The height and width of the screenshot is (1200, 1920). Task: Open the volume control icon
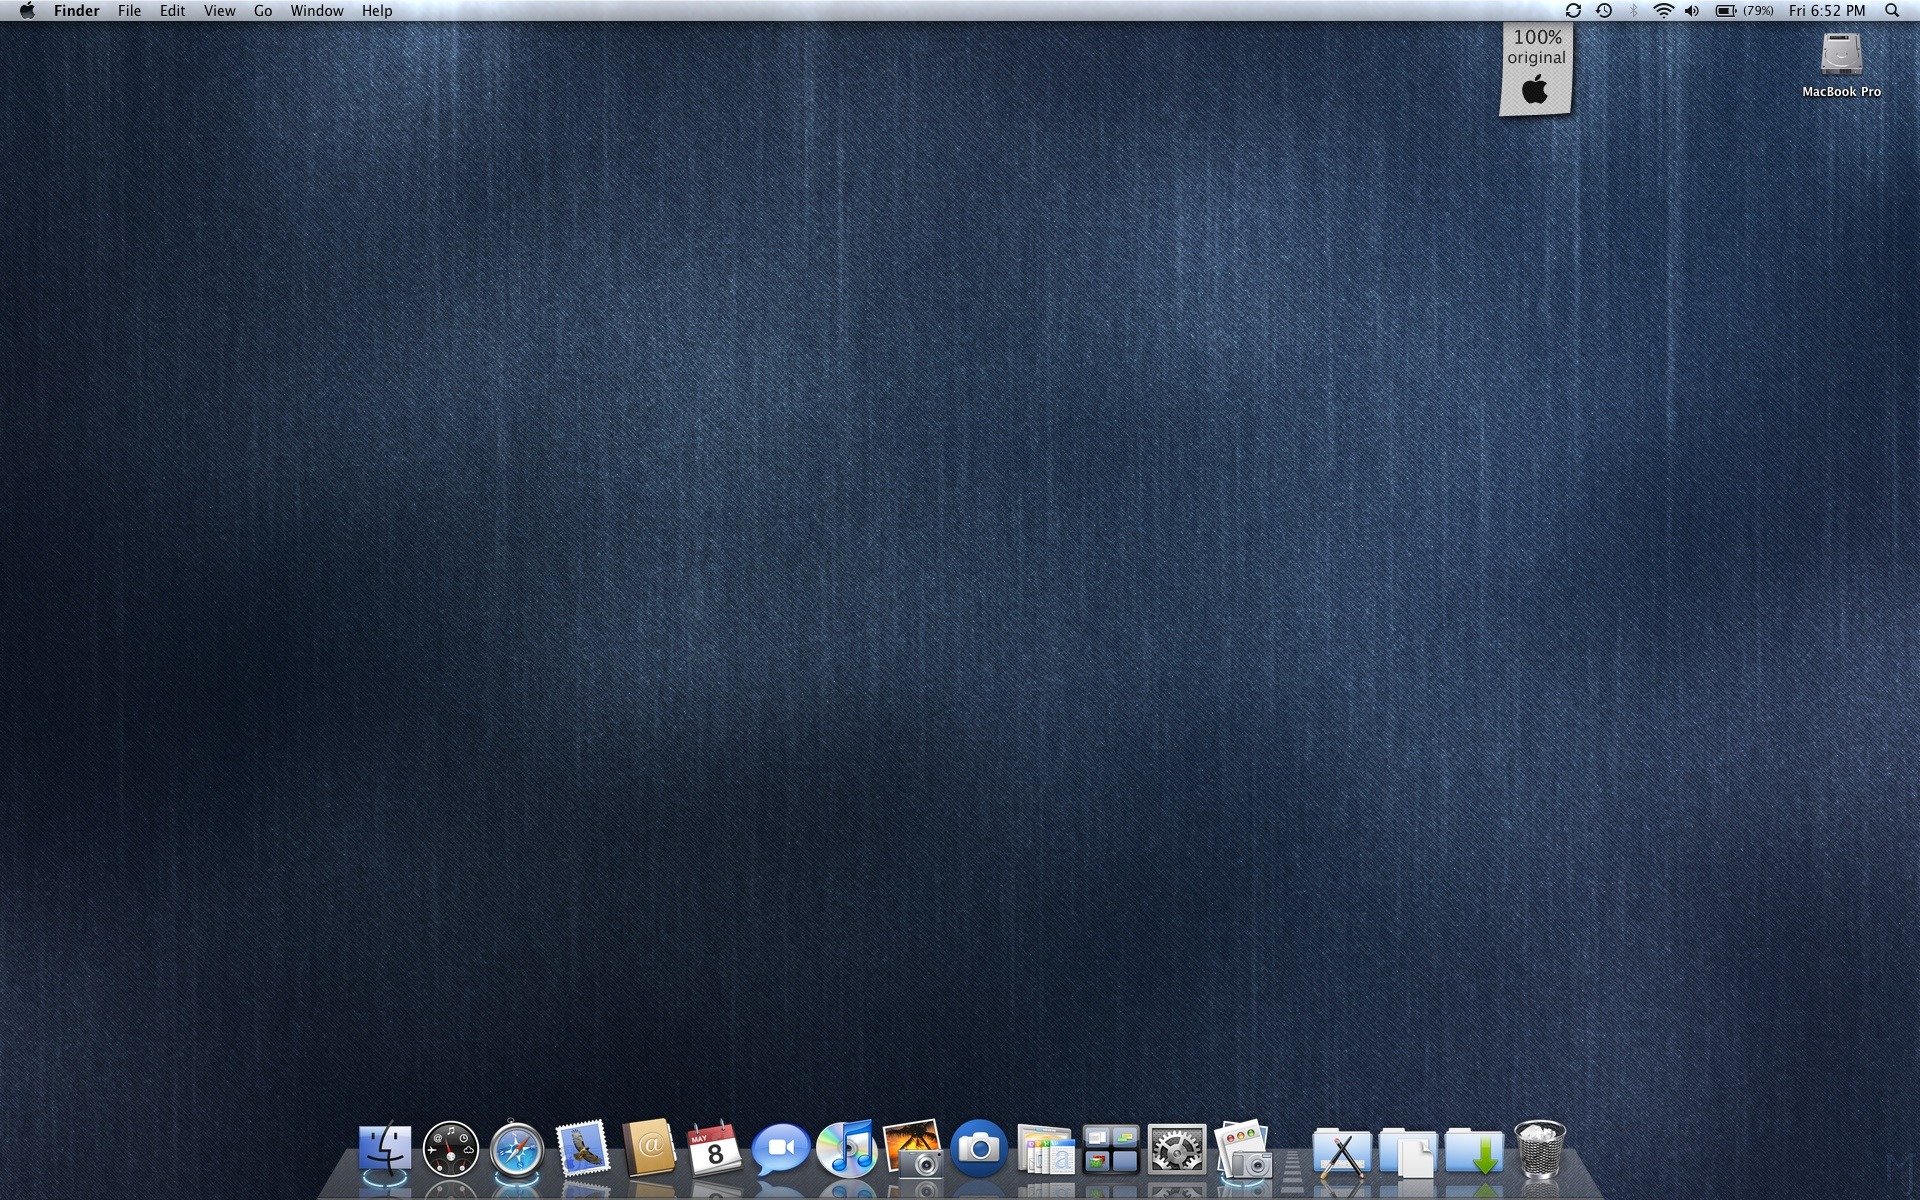1692,11
